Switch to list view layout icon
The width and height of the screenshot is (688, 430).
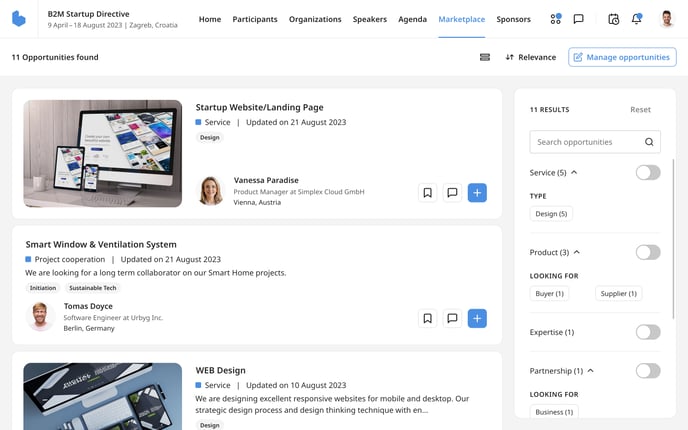pyautogui.click(x=485, y=57)
